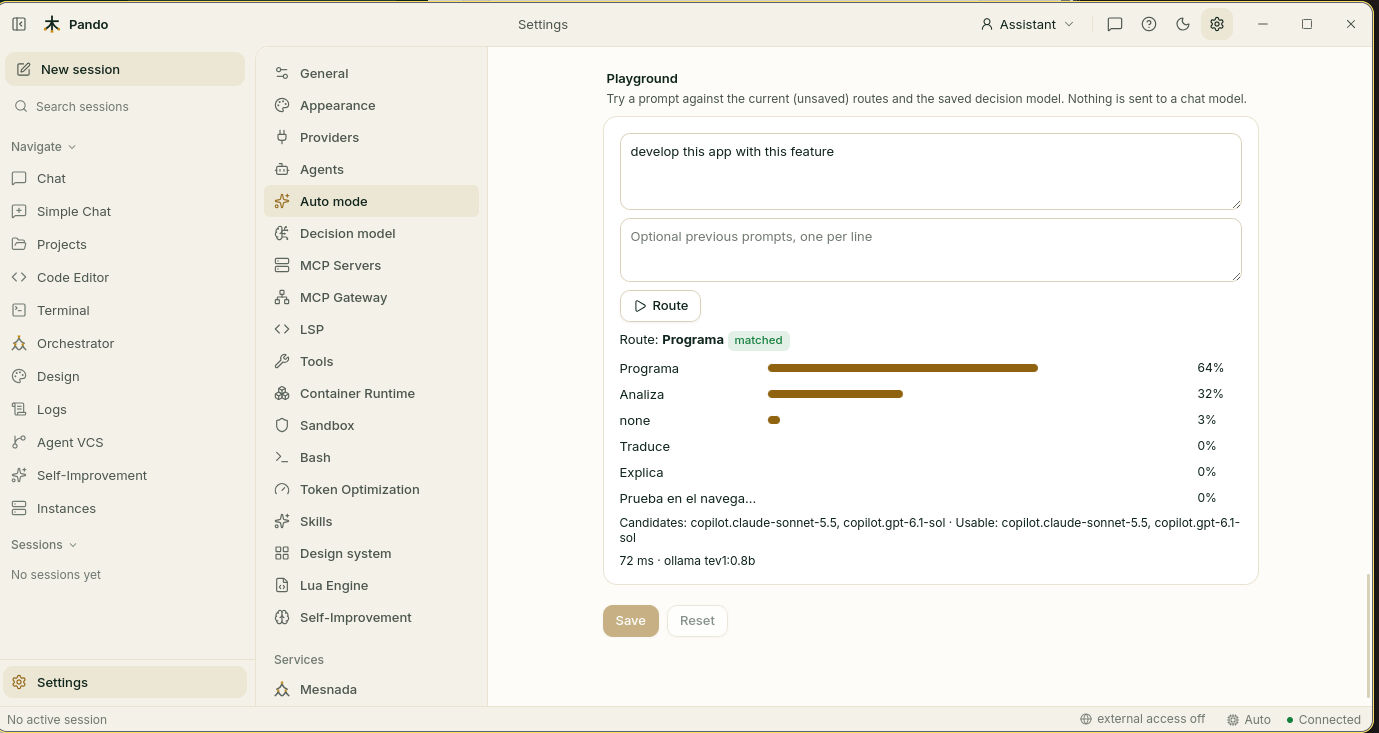The height and width of the screenshot is (733, 1379).
Task: Open MCP Gateway settings
Action: 371,297
